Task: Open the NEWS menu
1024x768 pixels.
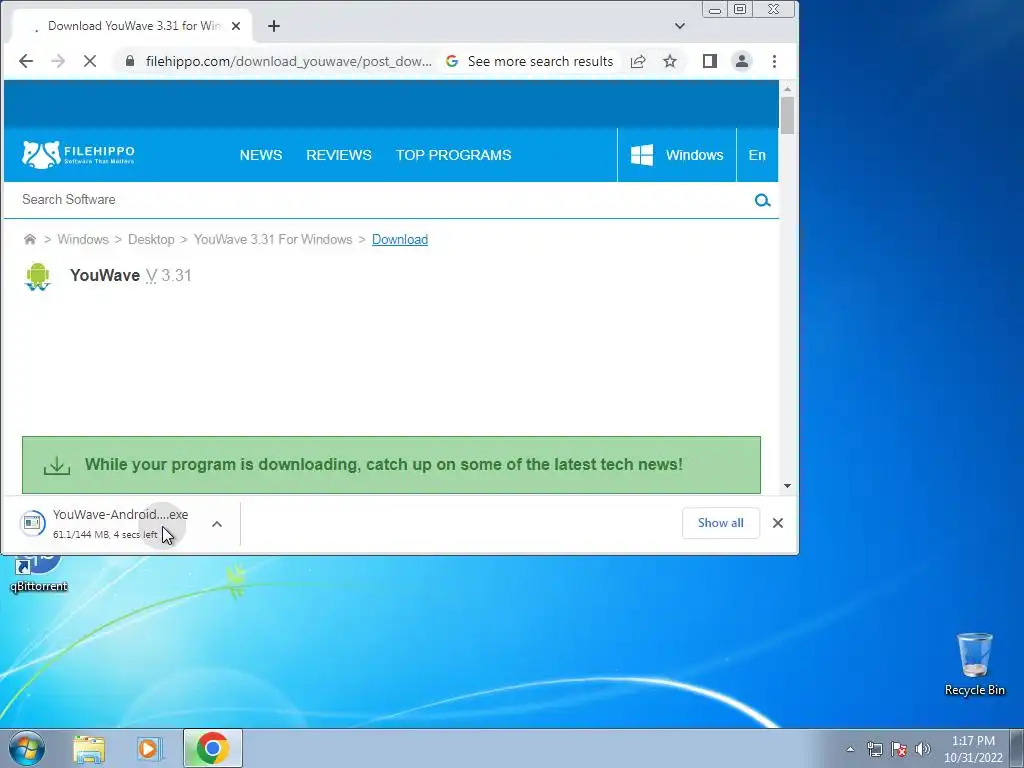Action: 261,155
